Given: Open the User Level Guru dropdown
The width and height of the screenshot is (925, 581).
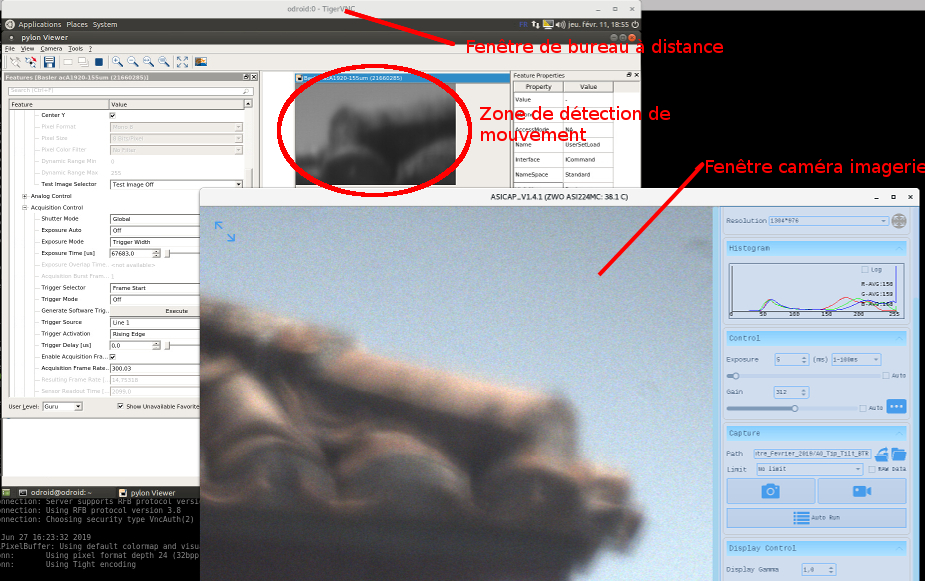Looking at the screenshot, I should [63, 406].
